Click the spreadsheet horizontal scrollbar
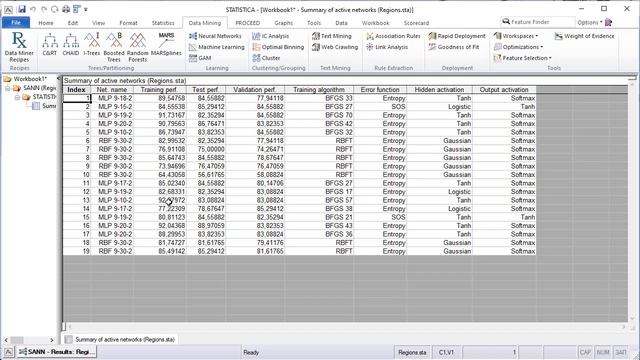 coord(346,327)
